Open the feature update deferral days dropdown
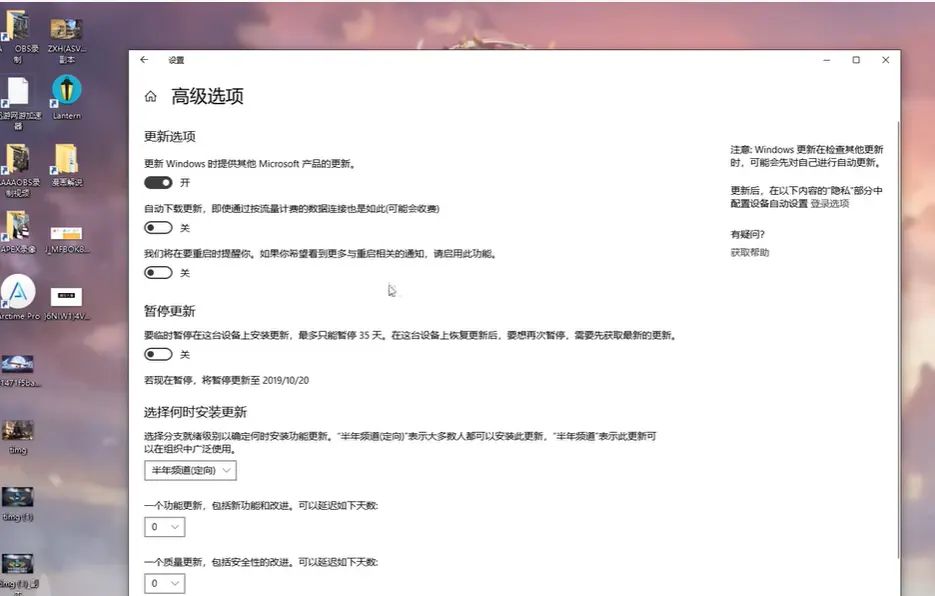The image size is (935, 596). (165, 527)
